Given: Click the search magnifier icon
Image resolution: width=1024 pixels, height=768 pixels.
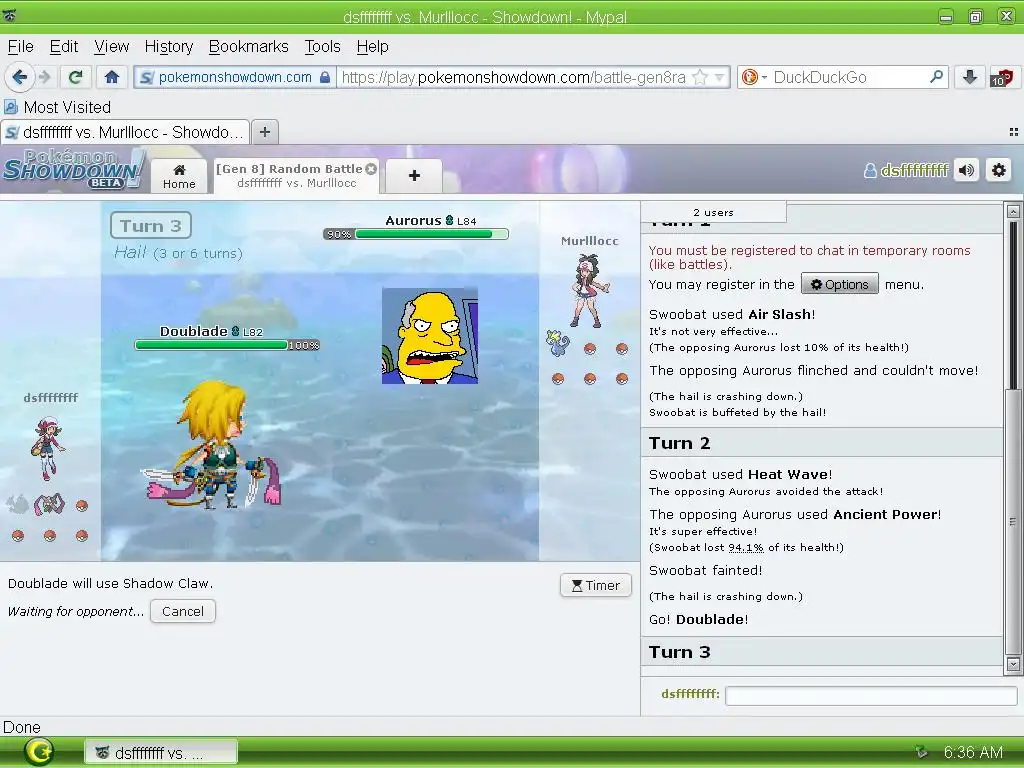Looking at the screenshot, I should [936, 77].
